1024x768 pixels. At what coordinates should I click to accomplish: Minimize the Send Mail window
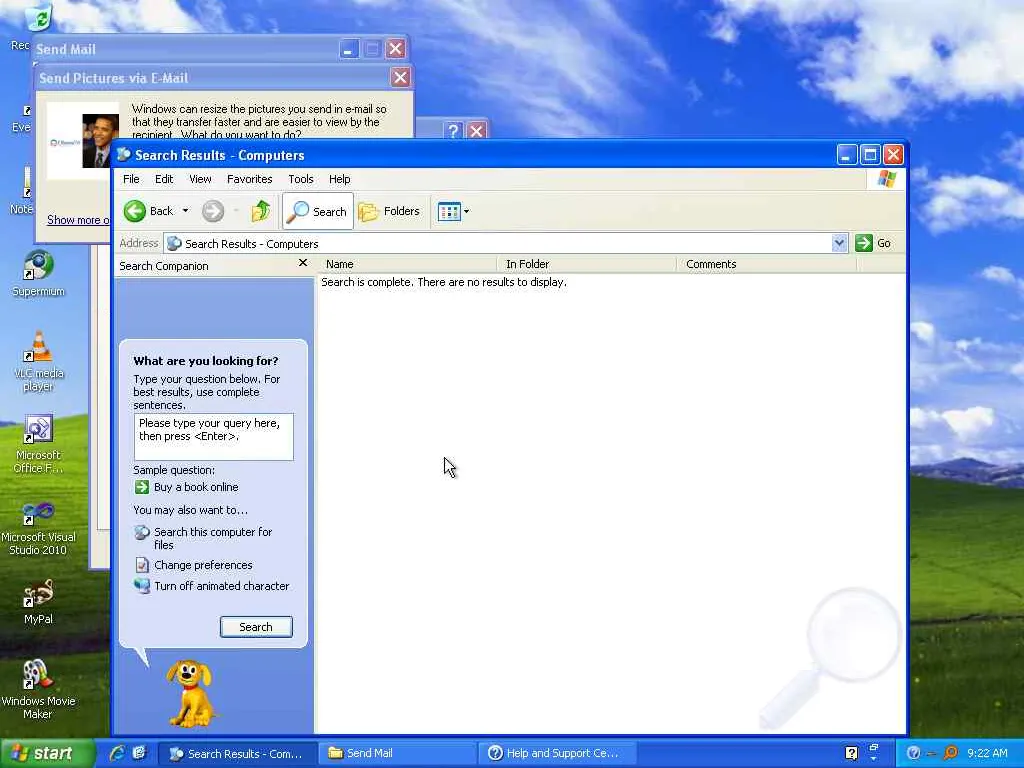349,49
